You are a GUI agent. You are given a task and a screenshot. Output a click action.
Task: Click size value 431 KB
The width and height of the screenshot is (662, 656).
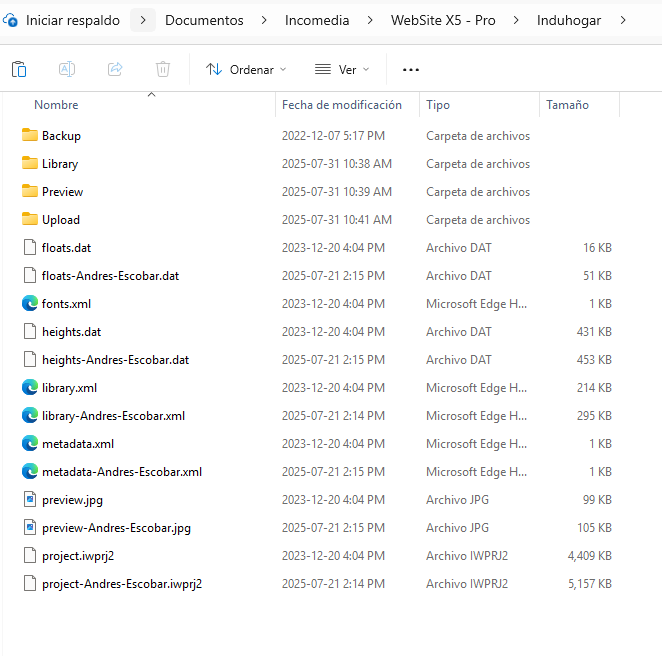pos(594,331)
